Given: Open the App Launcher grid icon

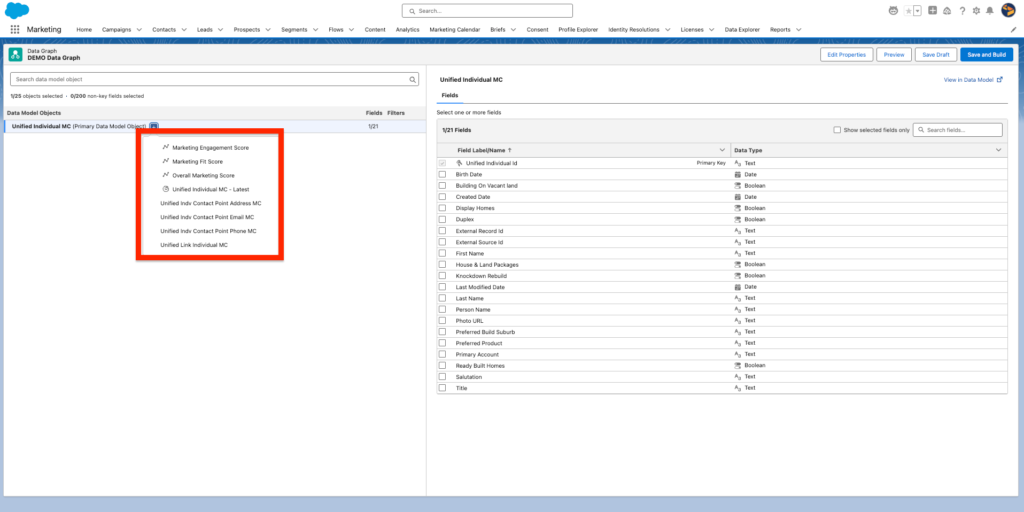Looking at the screenshot, I should pyautogui.click(x=15, y=30).
